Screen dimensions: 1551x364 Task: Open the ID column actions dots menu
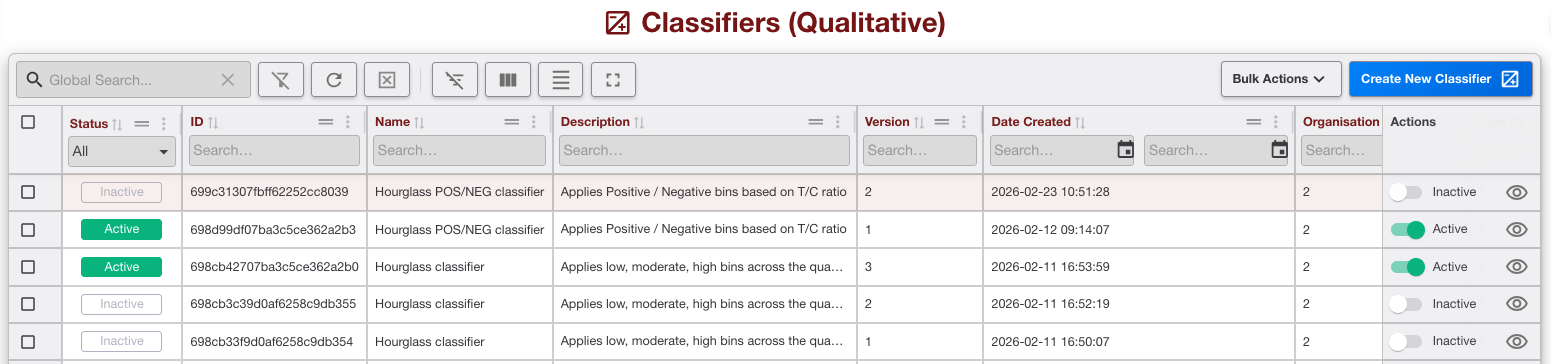tap(348, 122)
